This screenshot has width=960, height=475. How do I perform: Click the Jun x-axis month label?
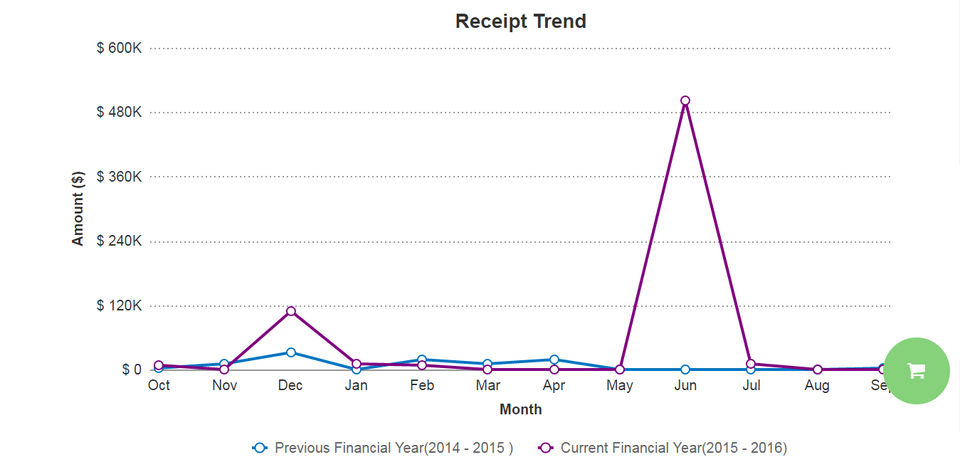685,385
